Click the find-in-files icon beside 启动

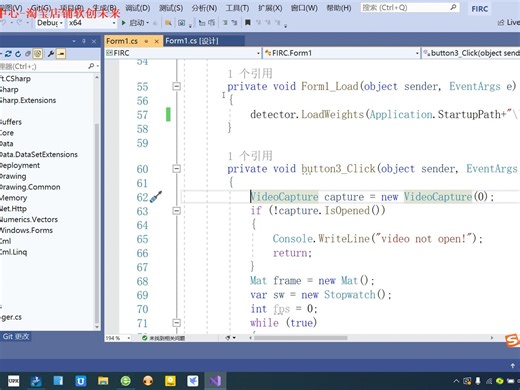tap(168, 23)
